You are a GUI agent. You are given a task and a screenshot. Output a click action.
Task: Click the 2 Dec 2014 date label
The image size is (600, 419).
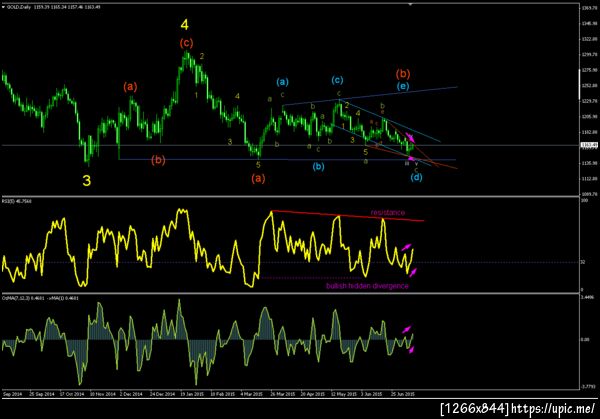[131, 394]
